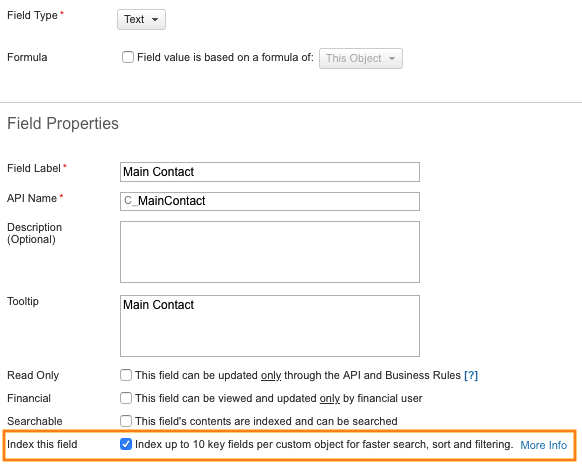Click the Searchable label text
Screen dimensions: 582x471
coord(35,421)
